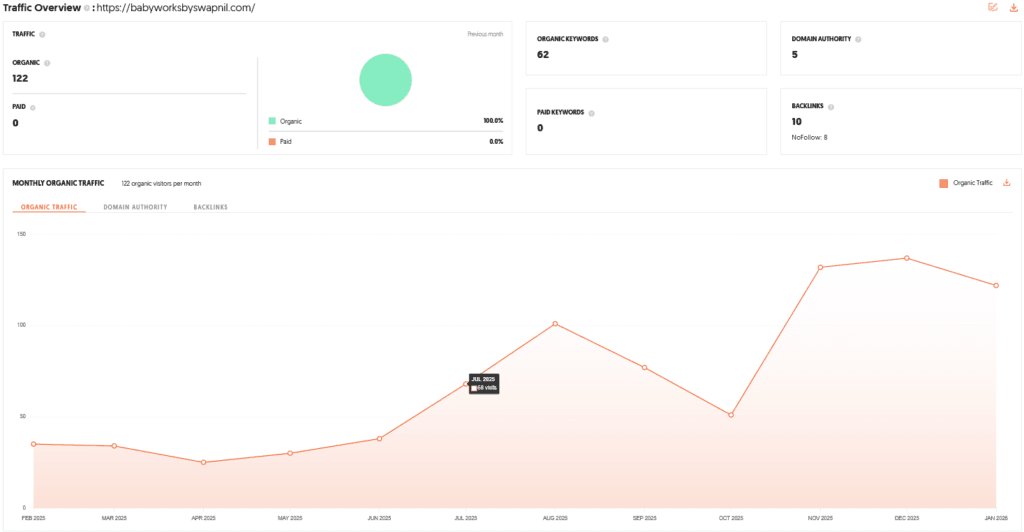
Task: Click the JUL 2025 data point on the line
Action: click(x=466, y=384)
